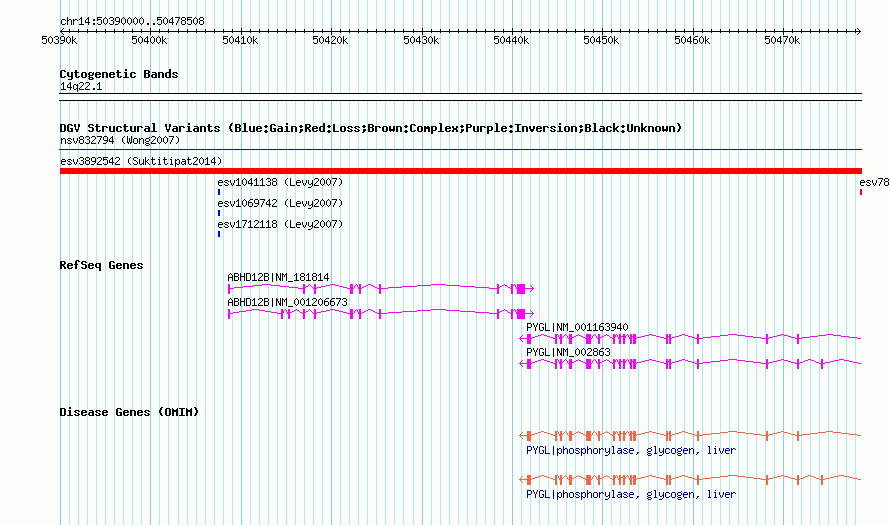
Task: Open ABHD12B|NM_181814 transcript label
Action: coord(278,277)
